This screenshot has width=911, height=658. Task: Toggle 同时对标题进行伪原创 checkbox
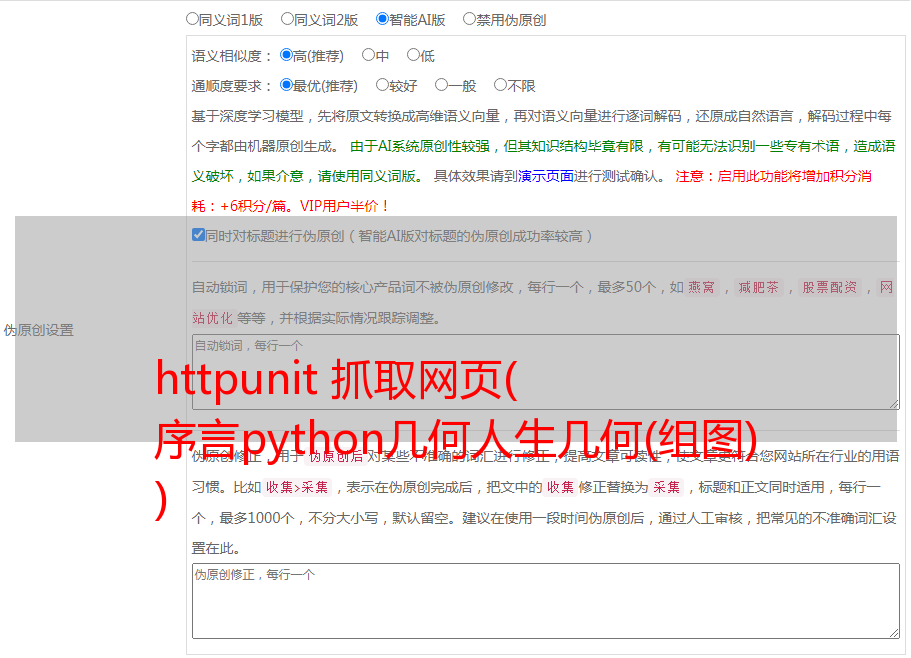coord(198,235)
